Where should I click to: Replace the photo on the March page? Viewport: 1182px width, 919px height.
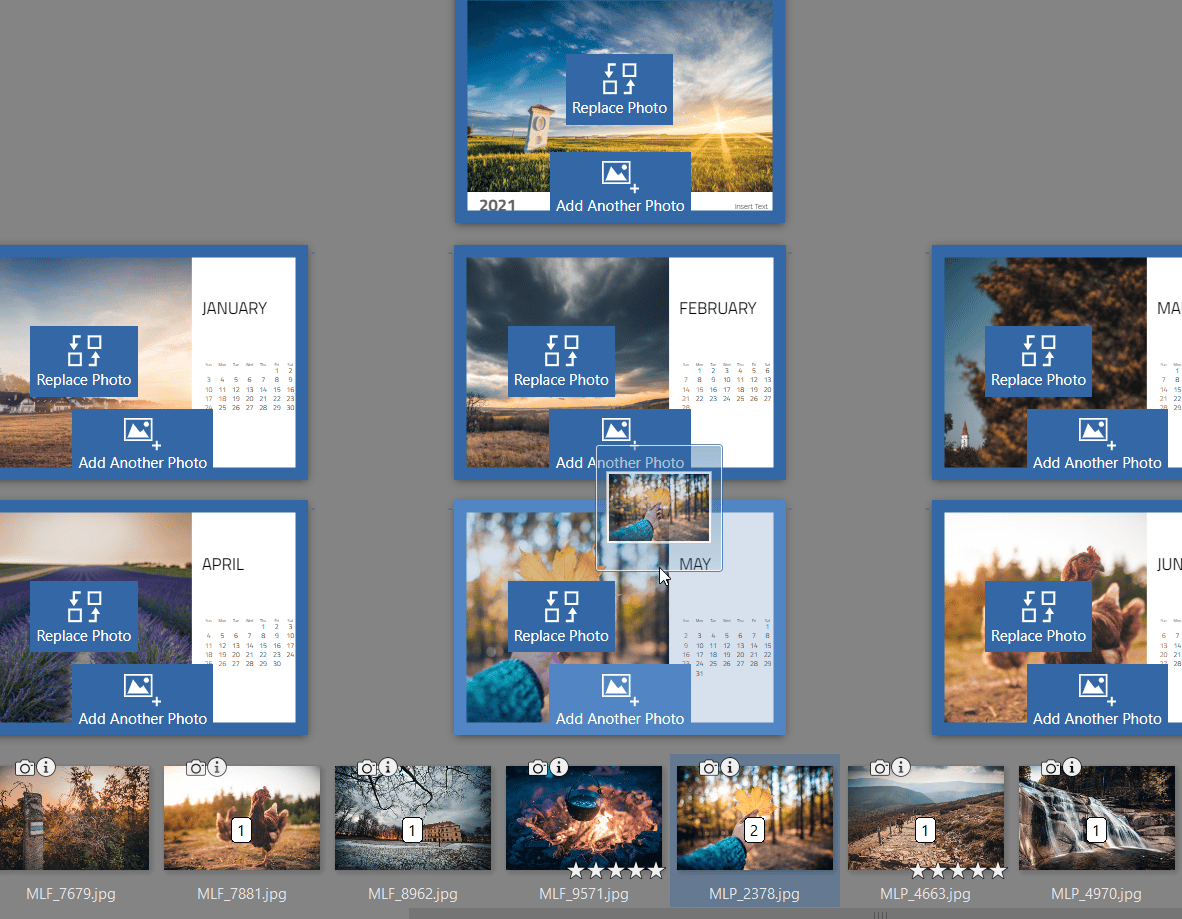[x=1038, y=361]
